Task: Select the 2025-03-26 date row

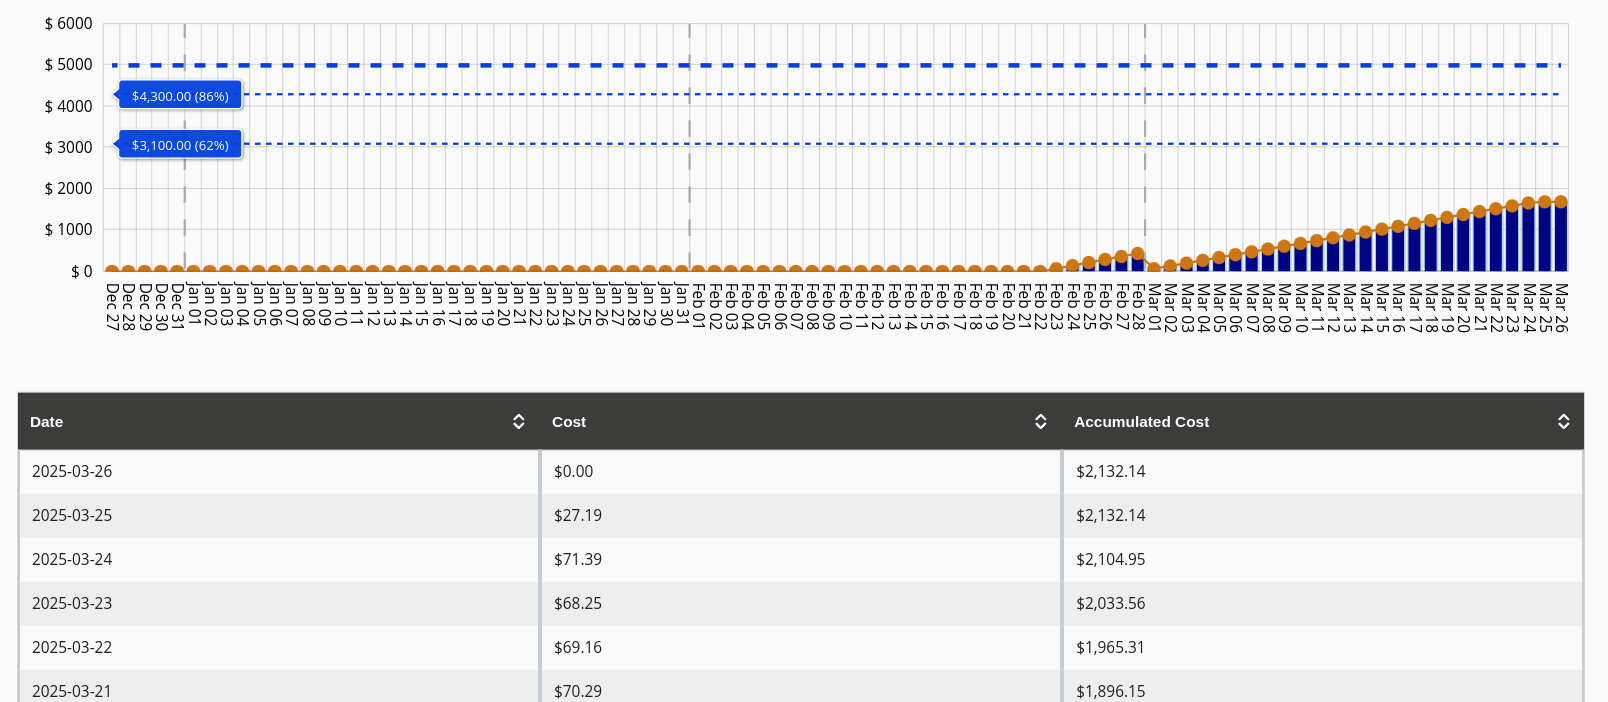Action: [72, 471]
